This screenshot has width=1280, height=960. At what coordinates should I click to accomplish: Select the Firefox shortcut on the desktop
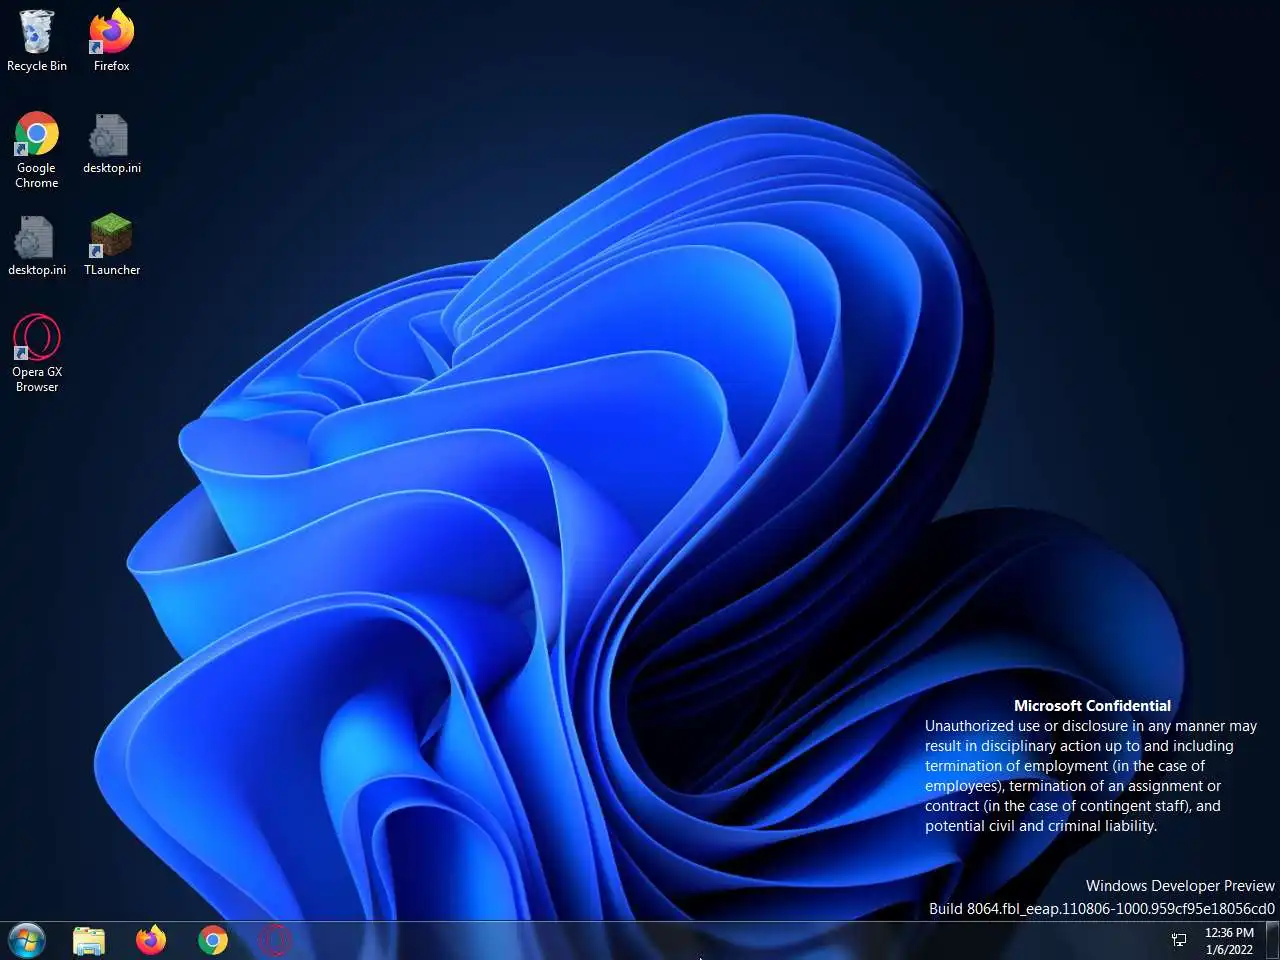point(111,40)
